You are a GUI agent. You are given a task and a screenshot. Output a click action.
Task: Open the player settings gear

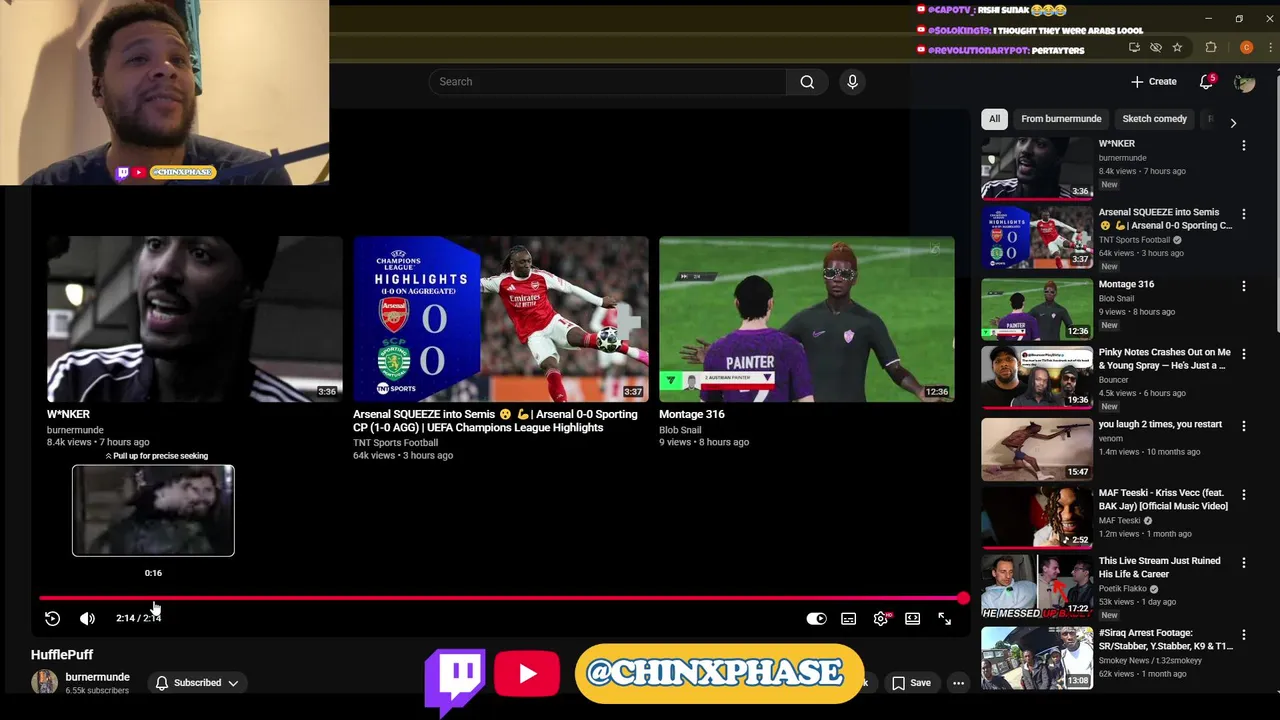[881, 619]
